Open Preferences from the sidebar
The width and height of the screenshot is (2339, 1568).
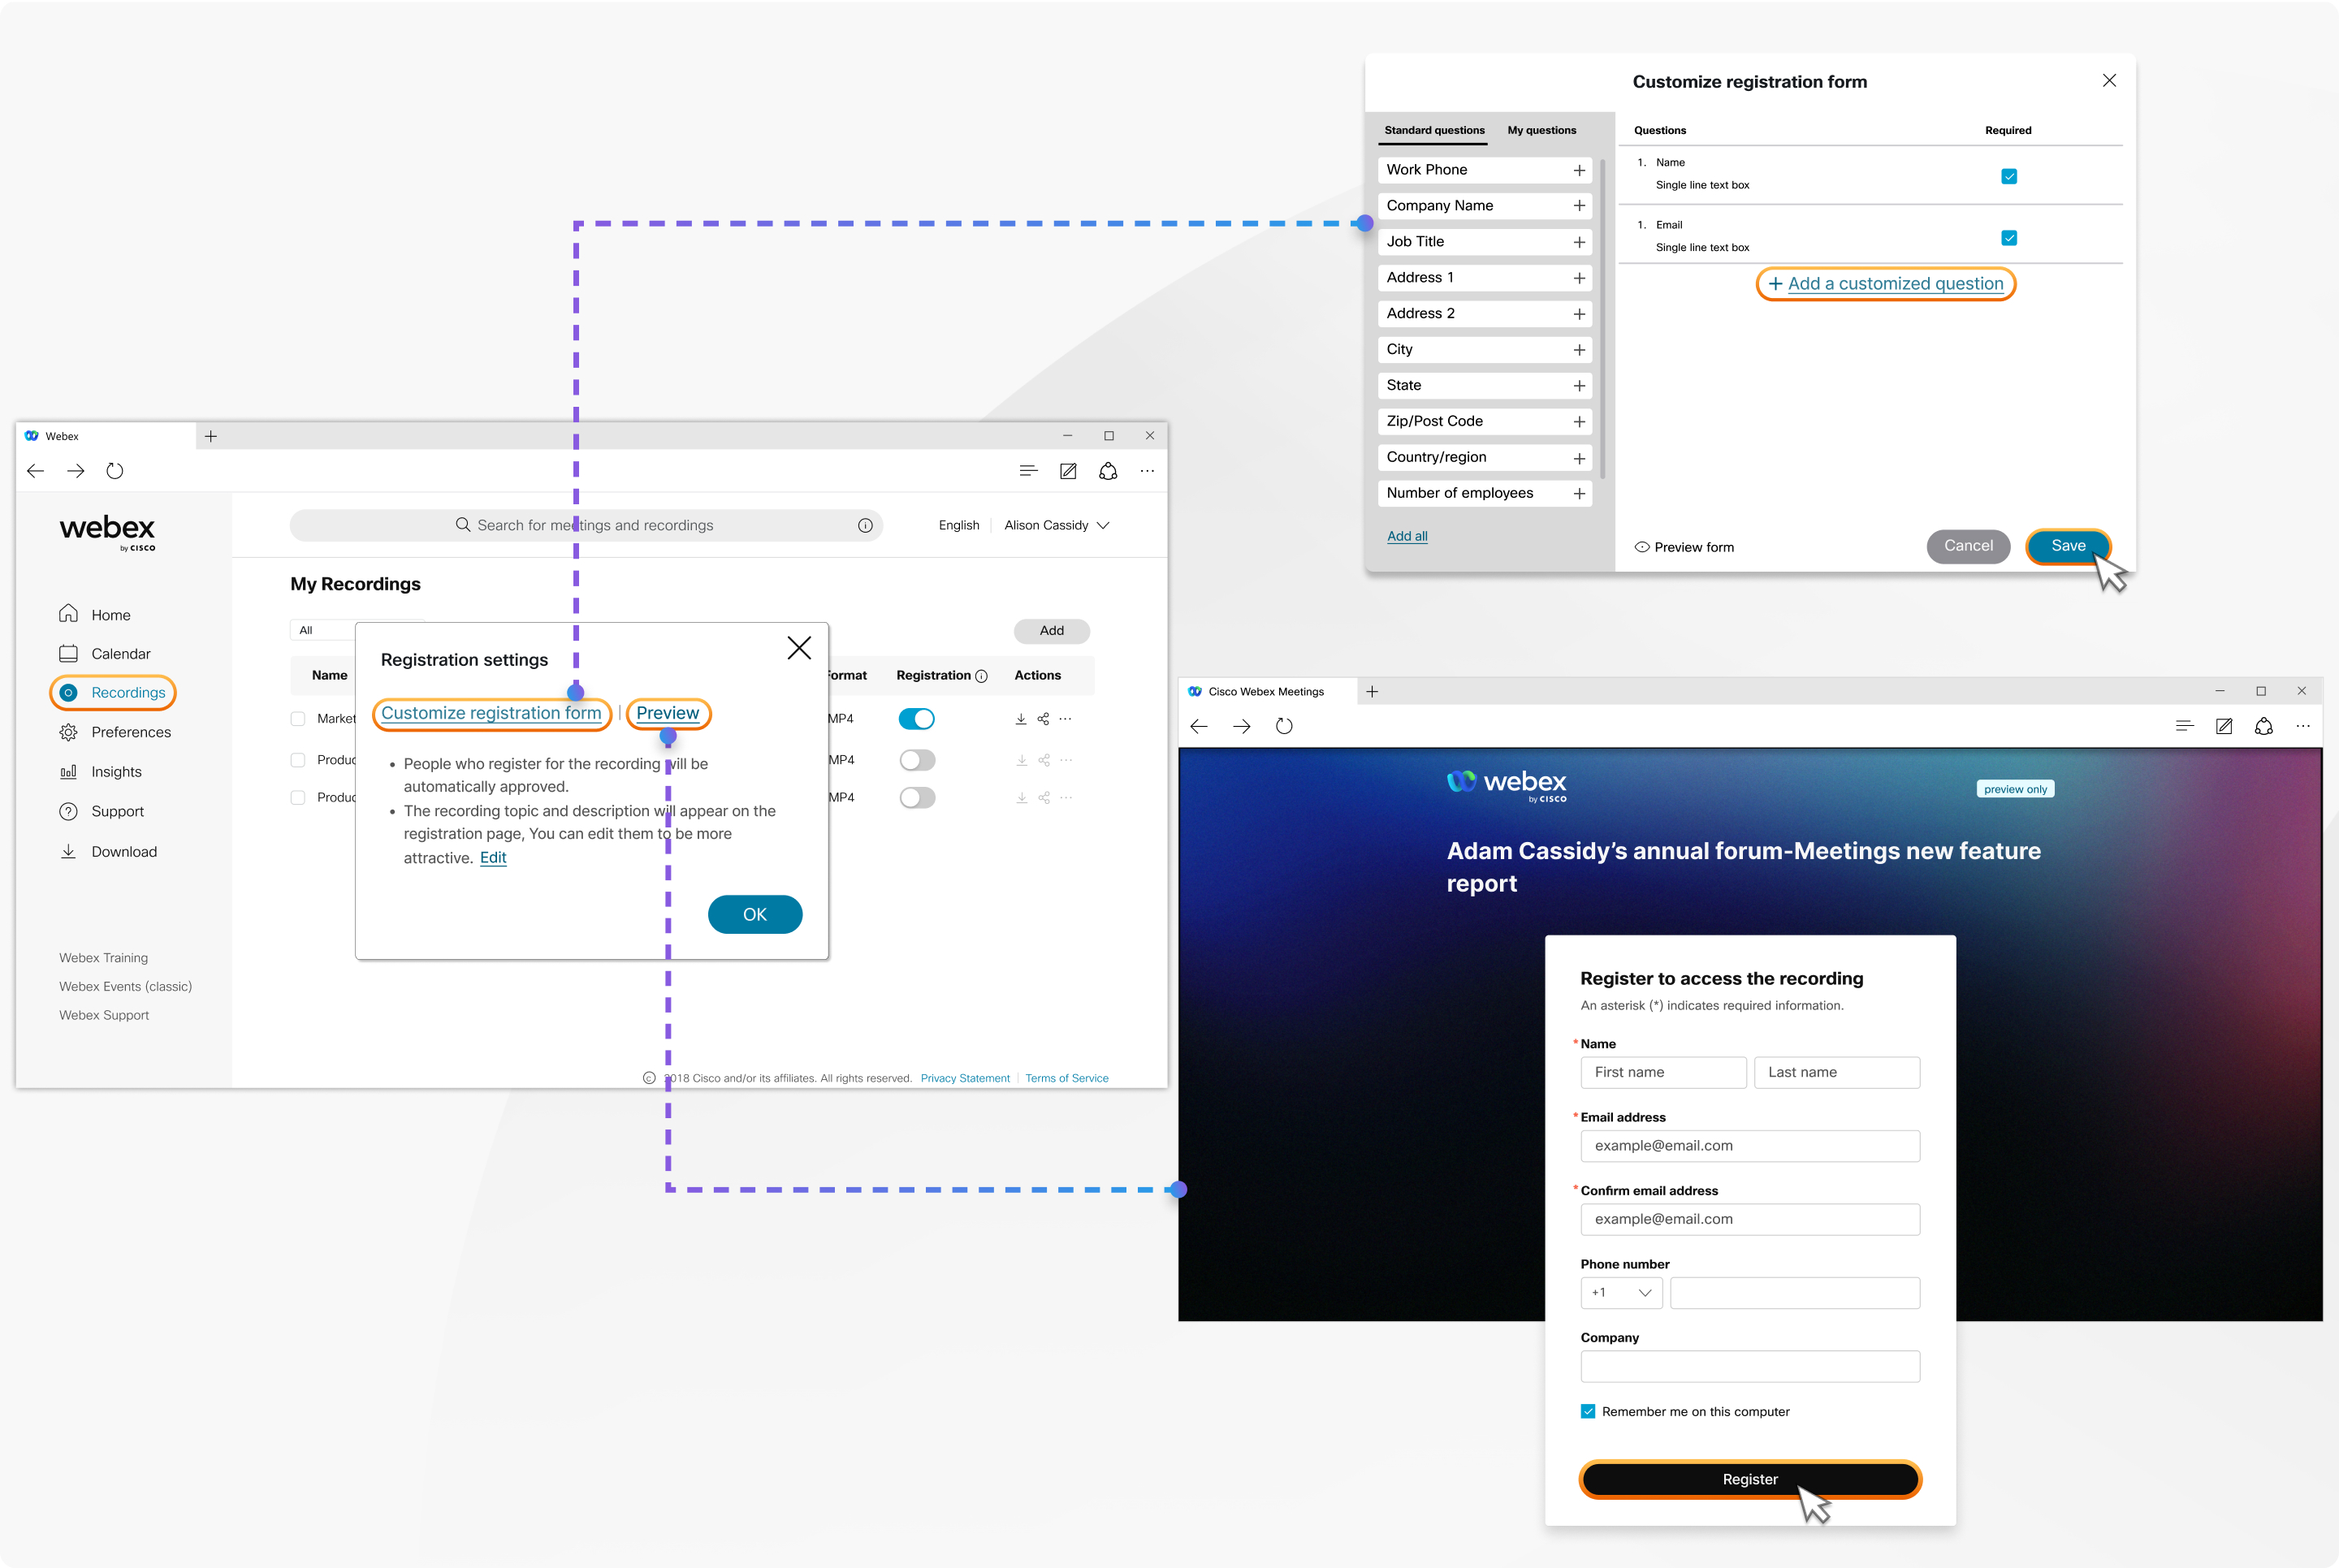coord(129,731)
